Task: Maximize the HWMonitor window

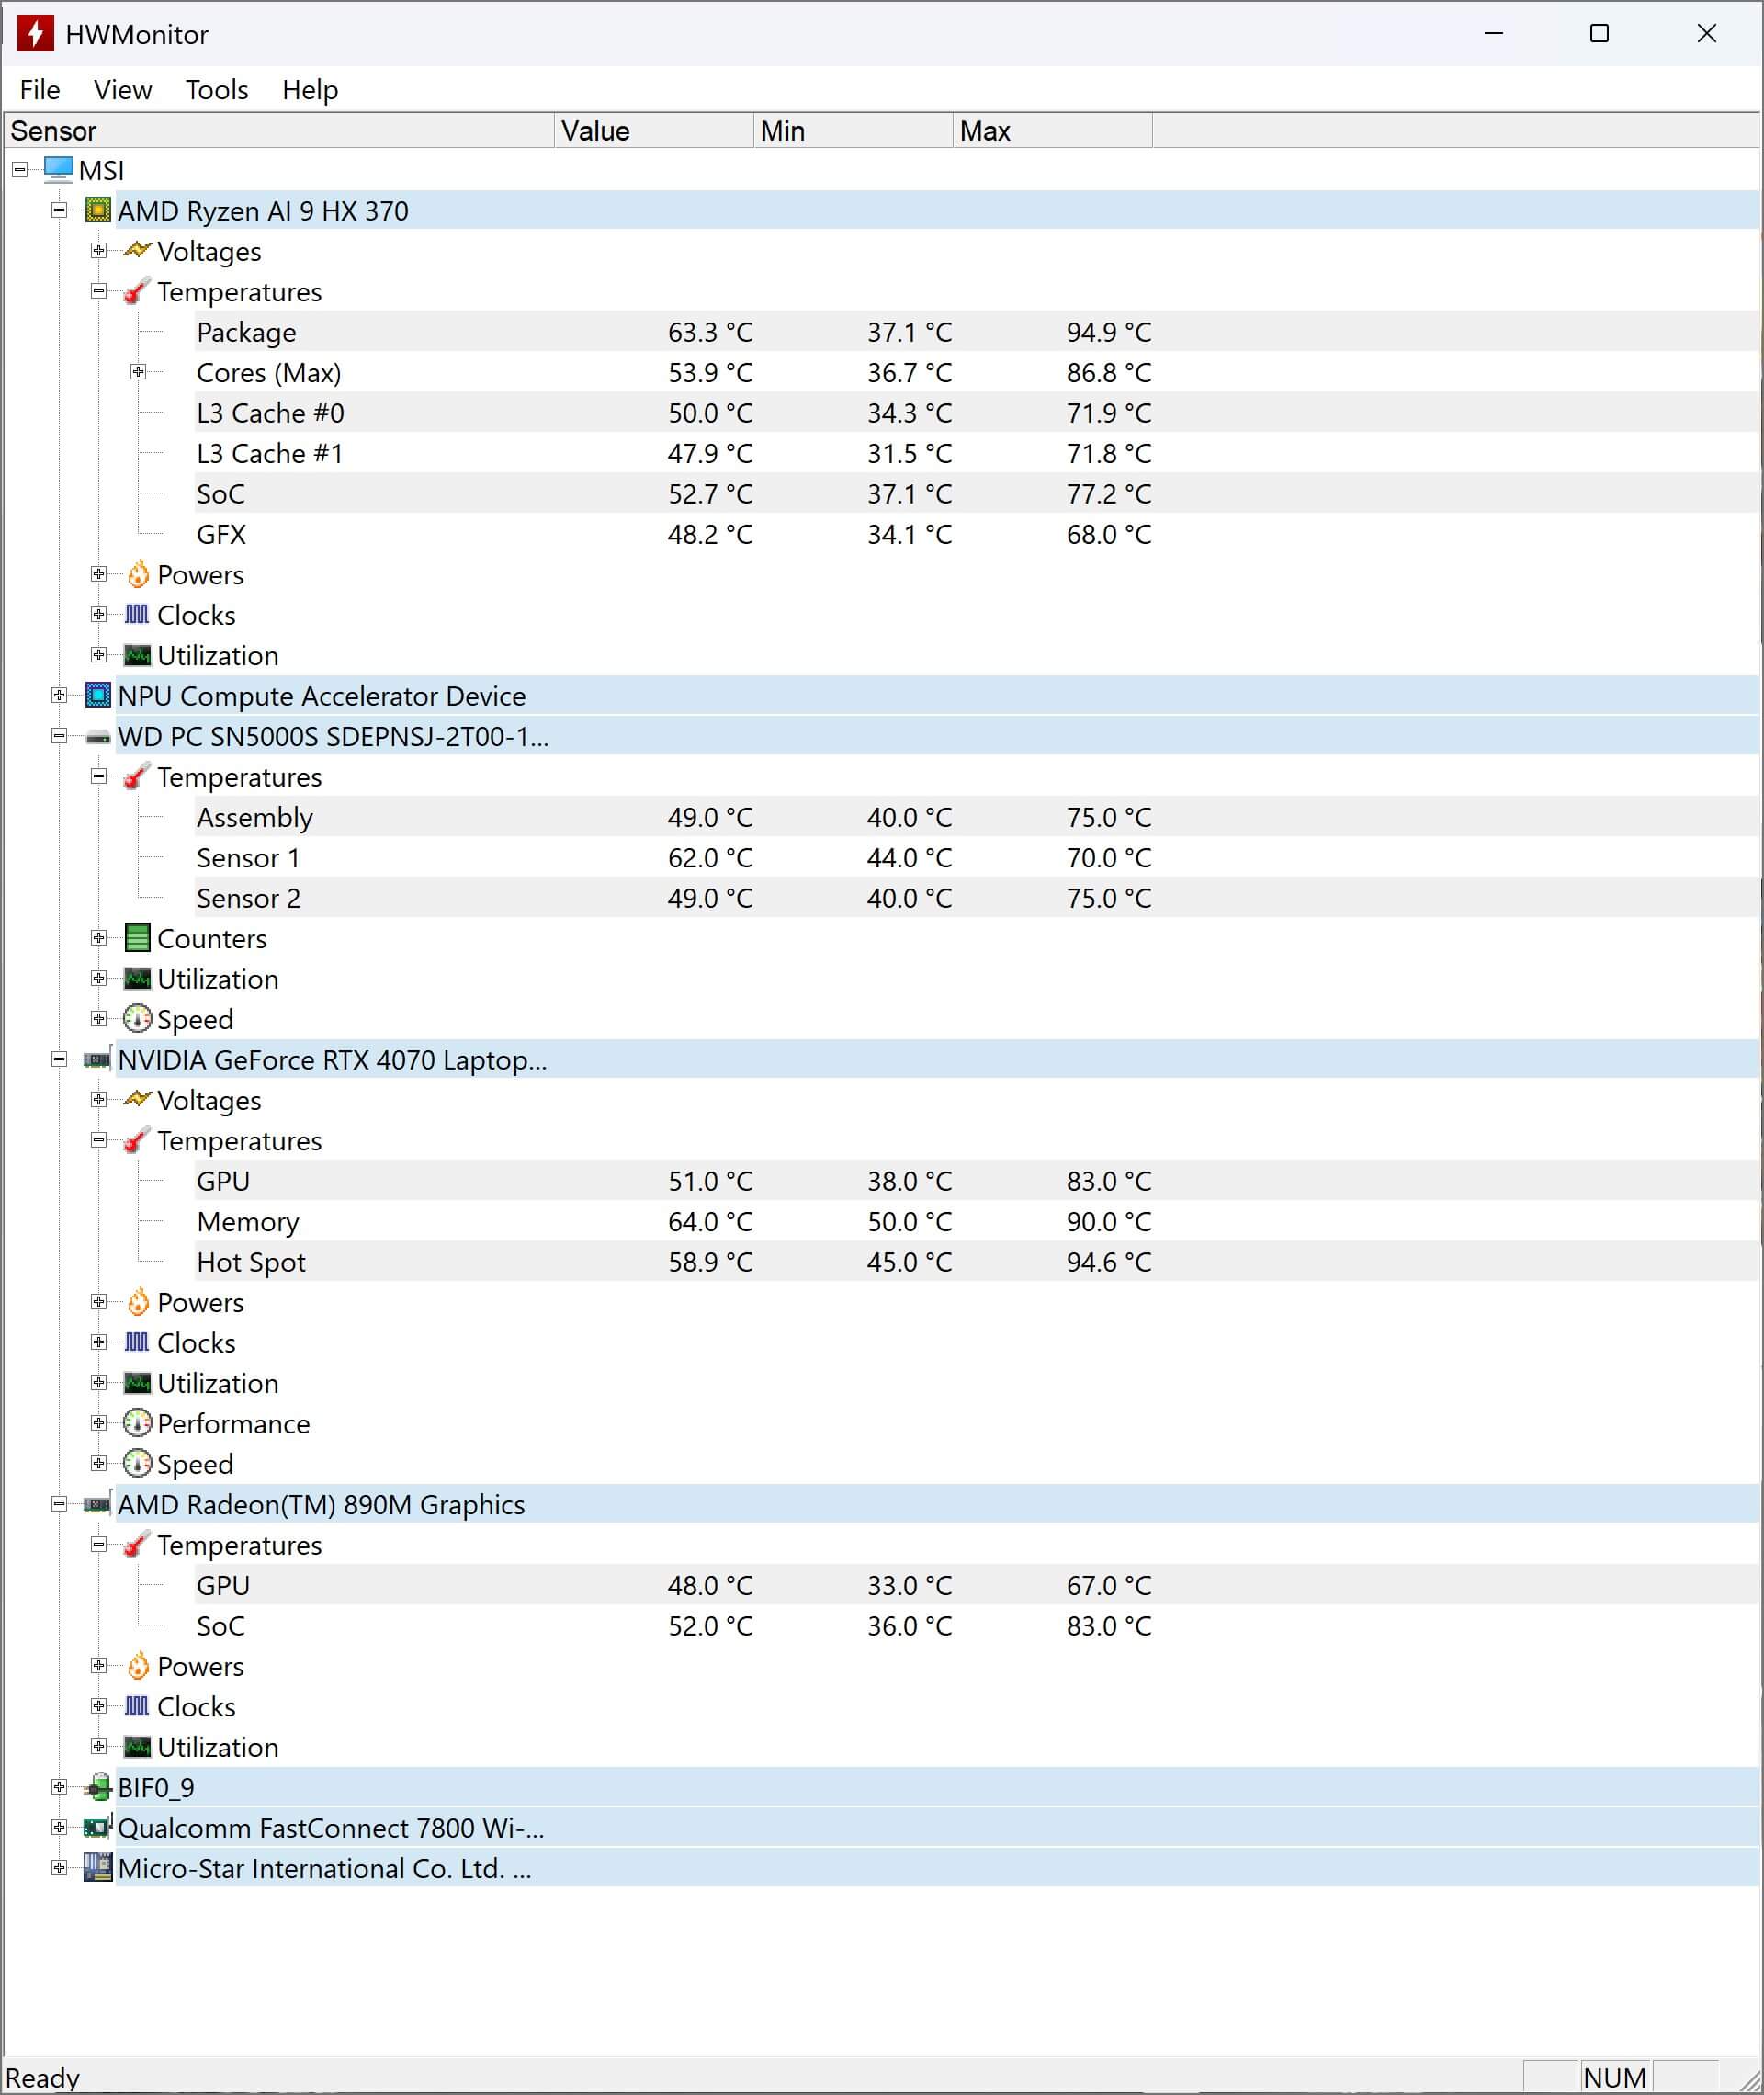Action: coord(1600,33)
